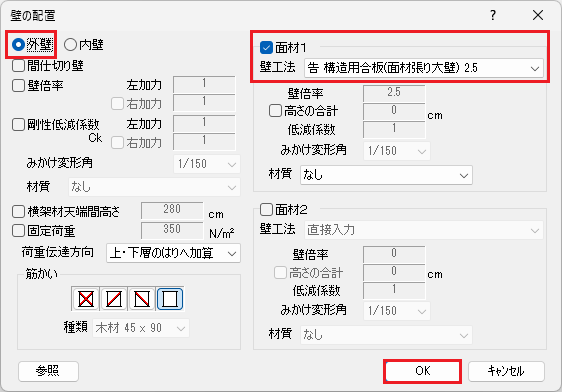562x392 pixels.
Task: Tick the 壁倍率 右加力 checkbox
Action: point(117,104)
